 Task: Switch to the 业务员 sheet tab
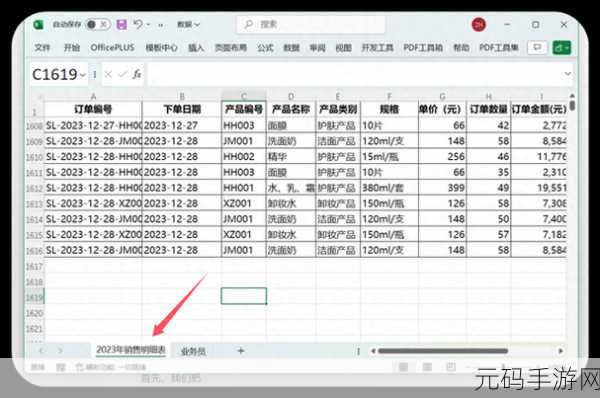(x=193, y=351)
